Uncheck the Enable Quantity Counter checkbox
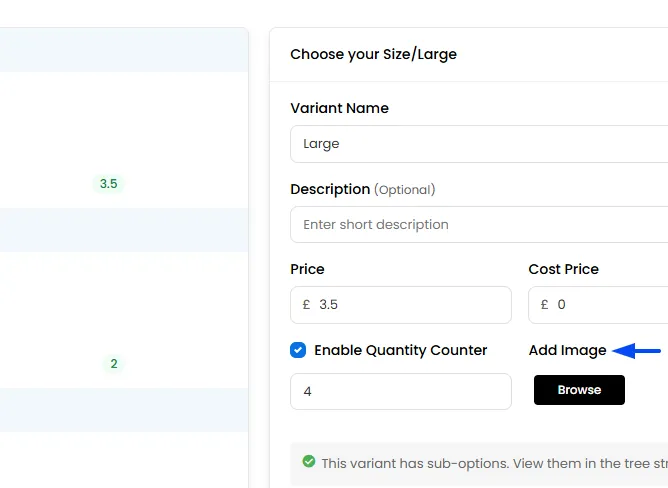The image size is (668, 488). tap(298, 350)
